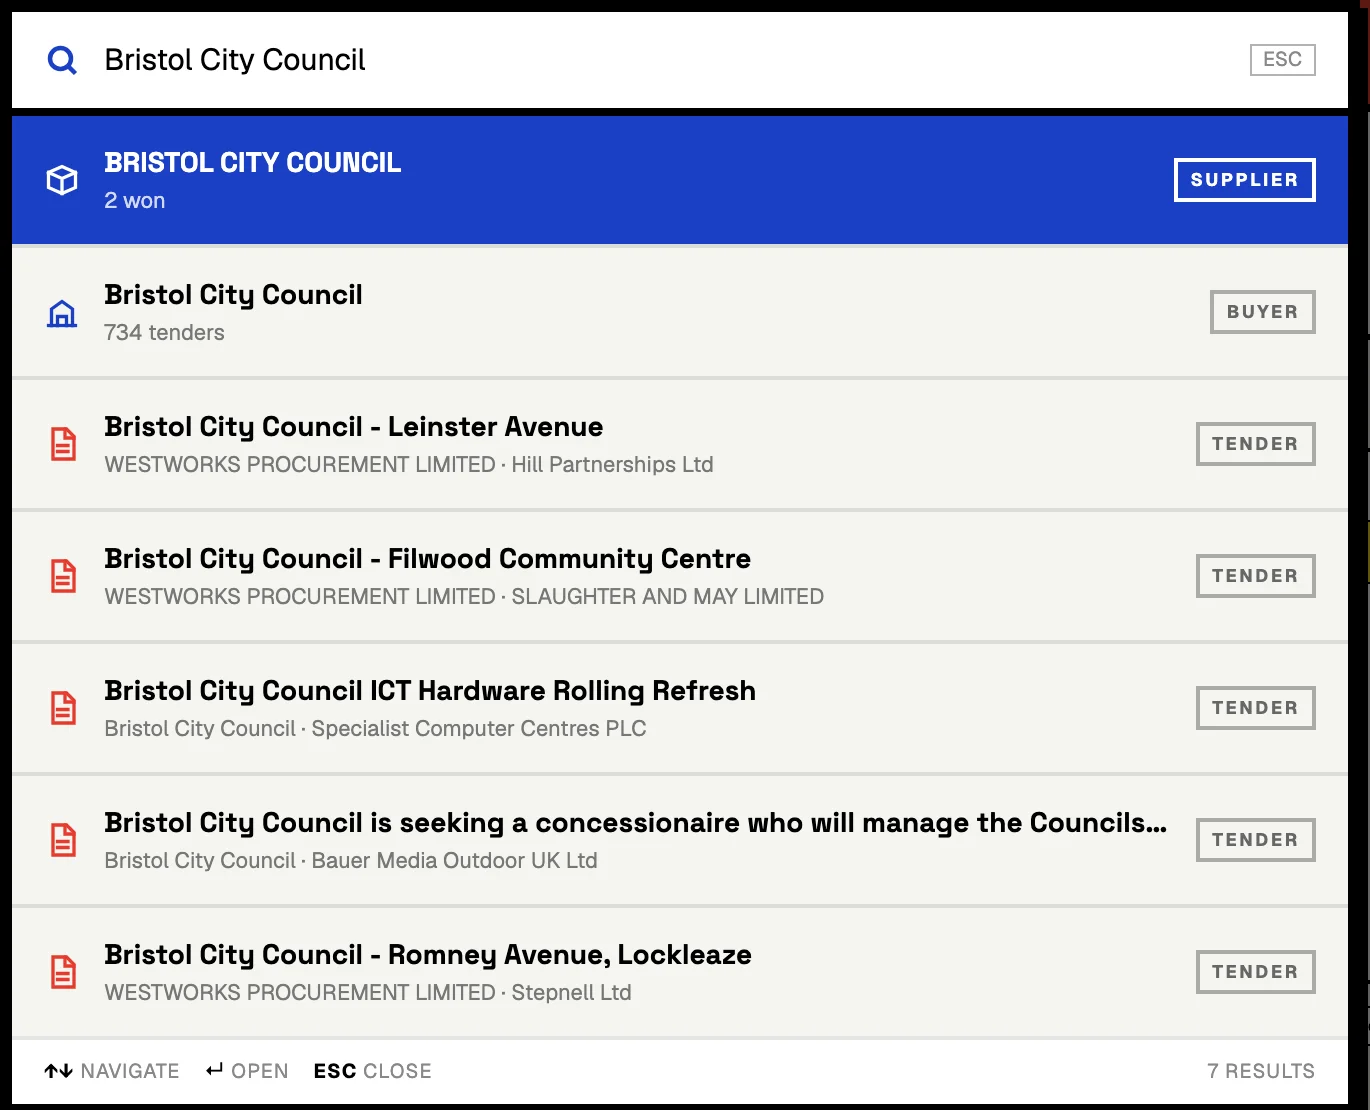
Task: Open Bristol City Council - Leinster Avenue tender
Action: [x=353, y=427]
